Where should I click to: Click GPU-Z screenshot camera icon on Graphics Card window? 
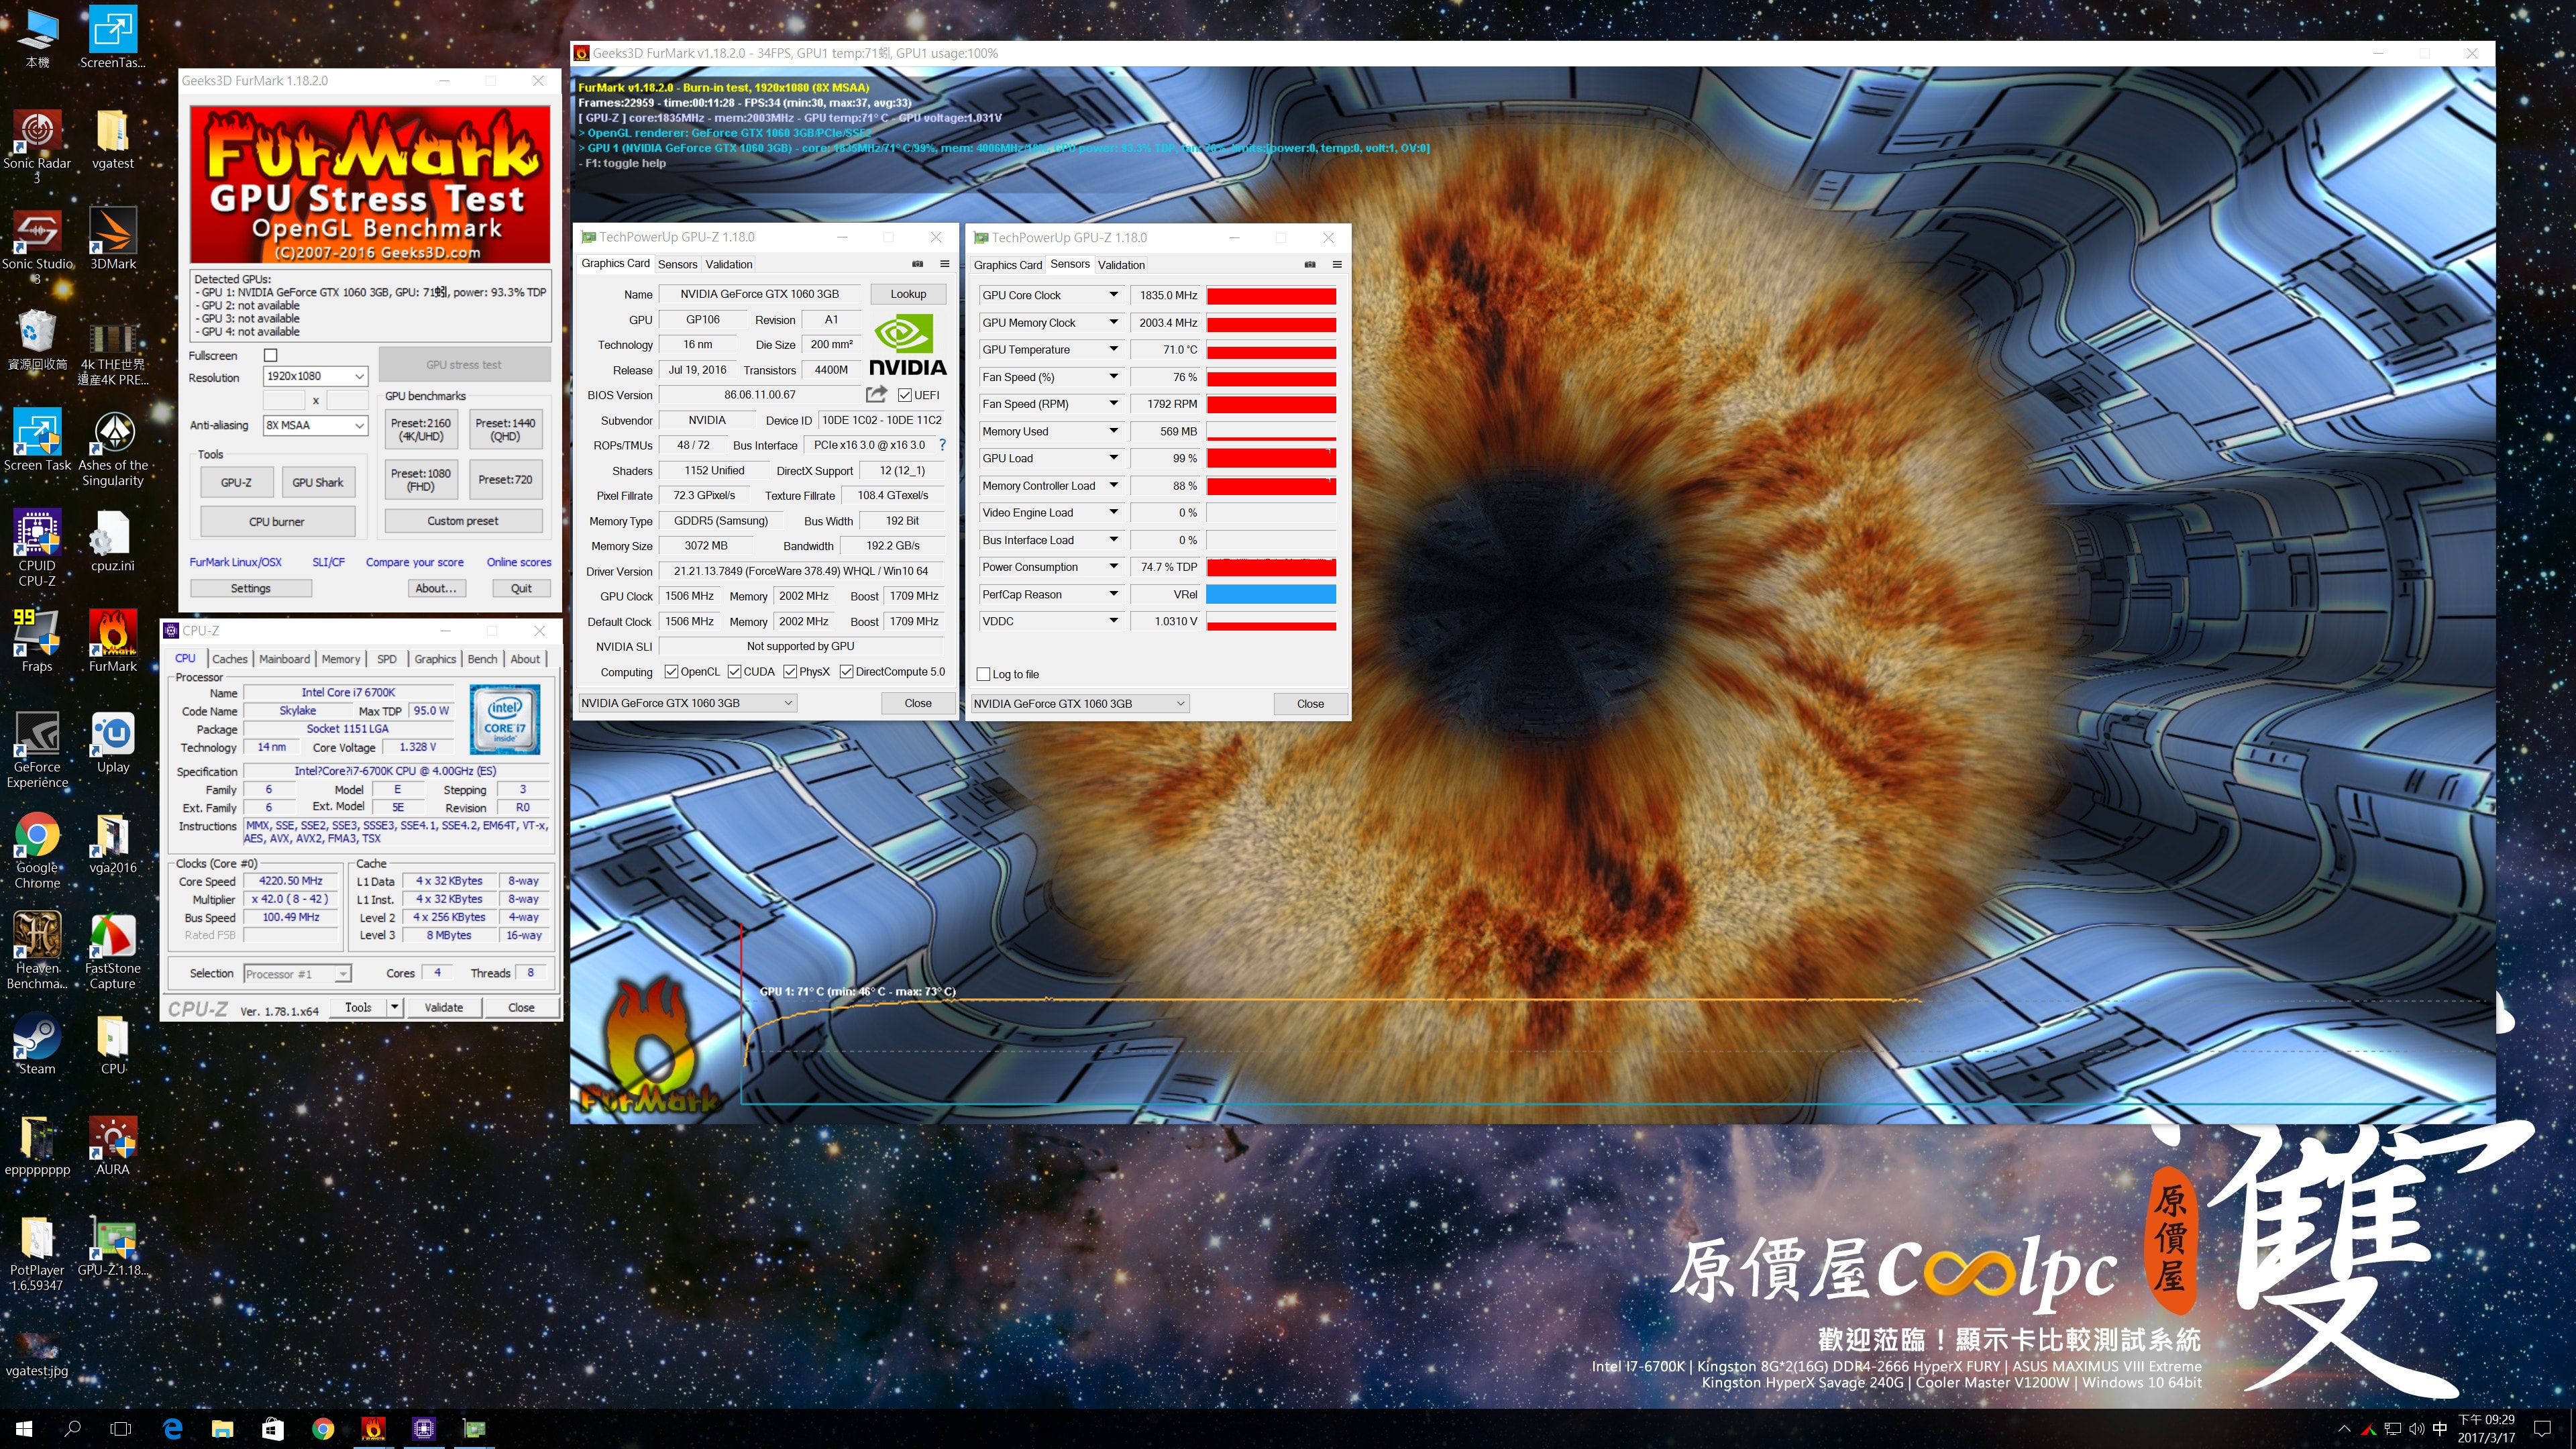click(917, 264)
